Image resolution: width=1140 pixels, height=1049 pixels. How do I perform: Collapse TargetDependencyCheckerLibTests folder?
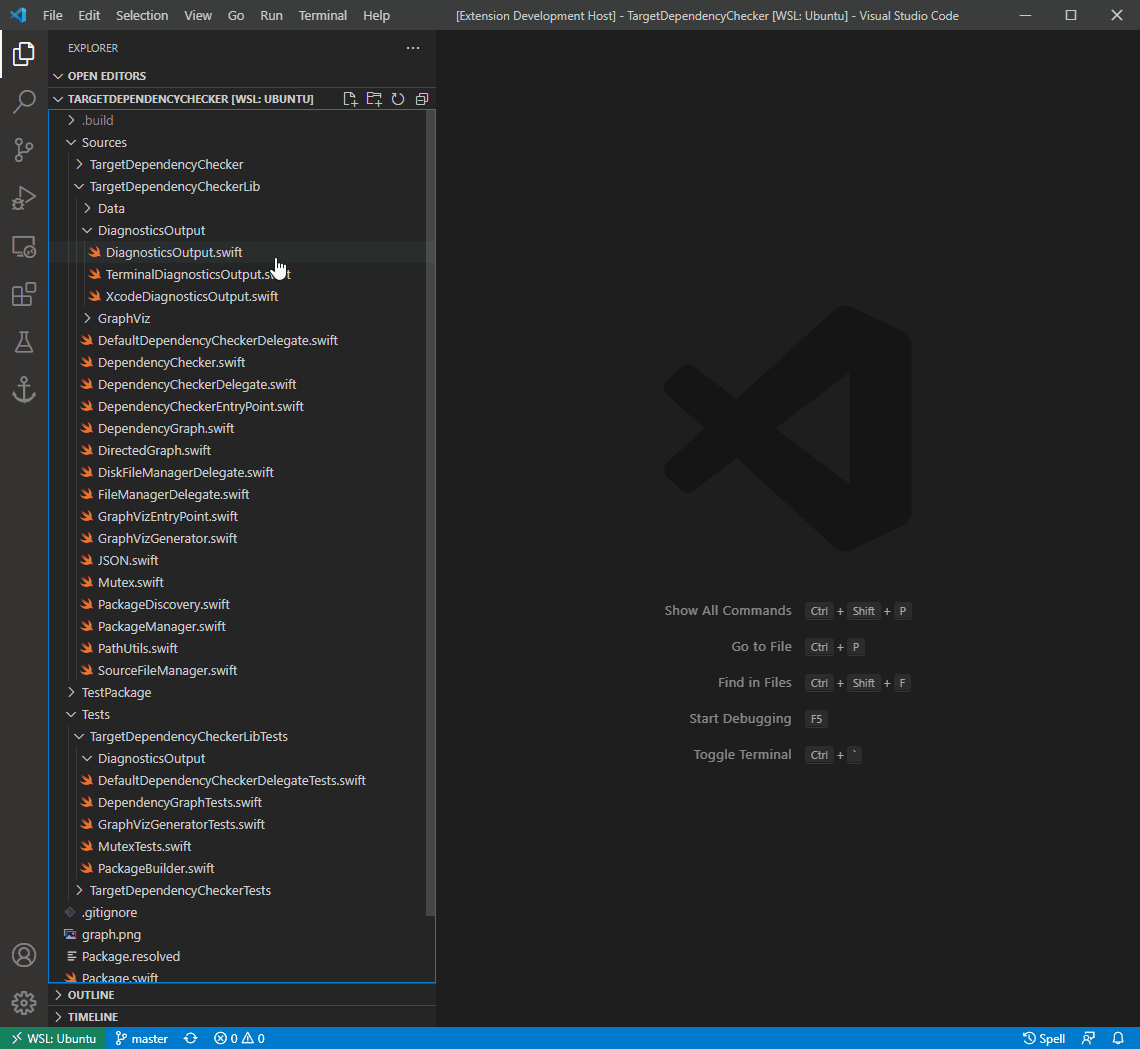point(242,736)
